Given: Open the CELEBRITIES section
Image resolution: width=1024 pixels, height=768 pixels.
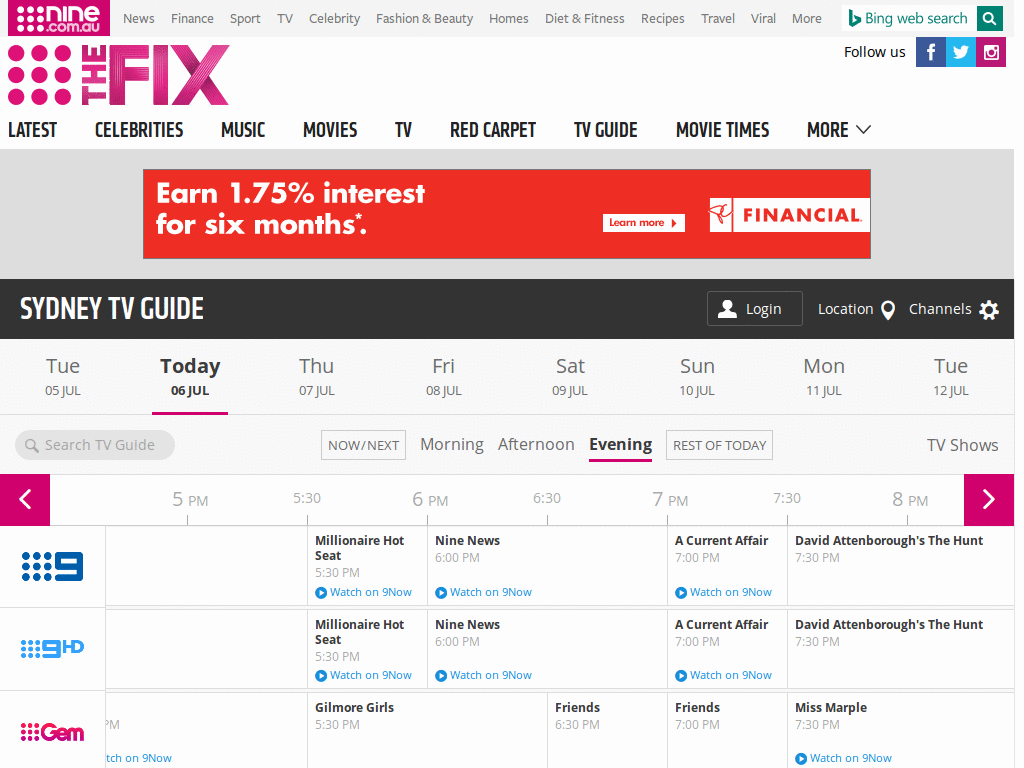Looking at the screenshot, I should pyautogui.click(x=138, y=129).
